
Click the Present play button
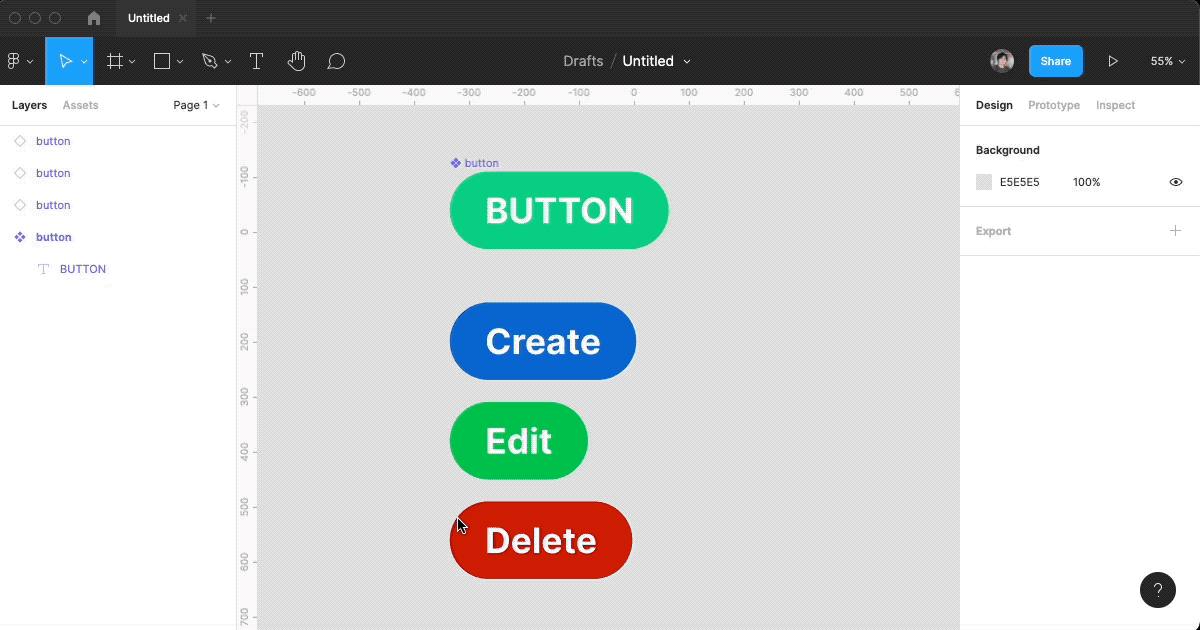tap(1113, 60)
